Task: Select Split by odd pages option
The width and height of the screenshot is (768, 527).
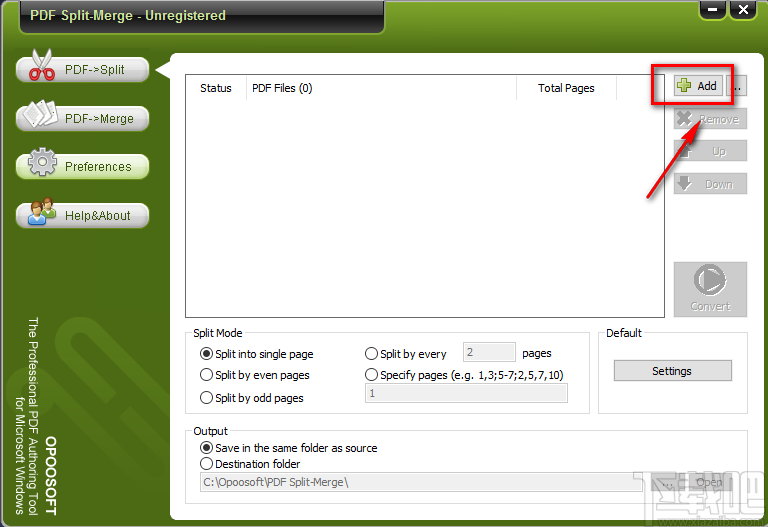Action: coord(252,398)
